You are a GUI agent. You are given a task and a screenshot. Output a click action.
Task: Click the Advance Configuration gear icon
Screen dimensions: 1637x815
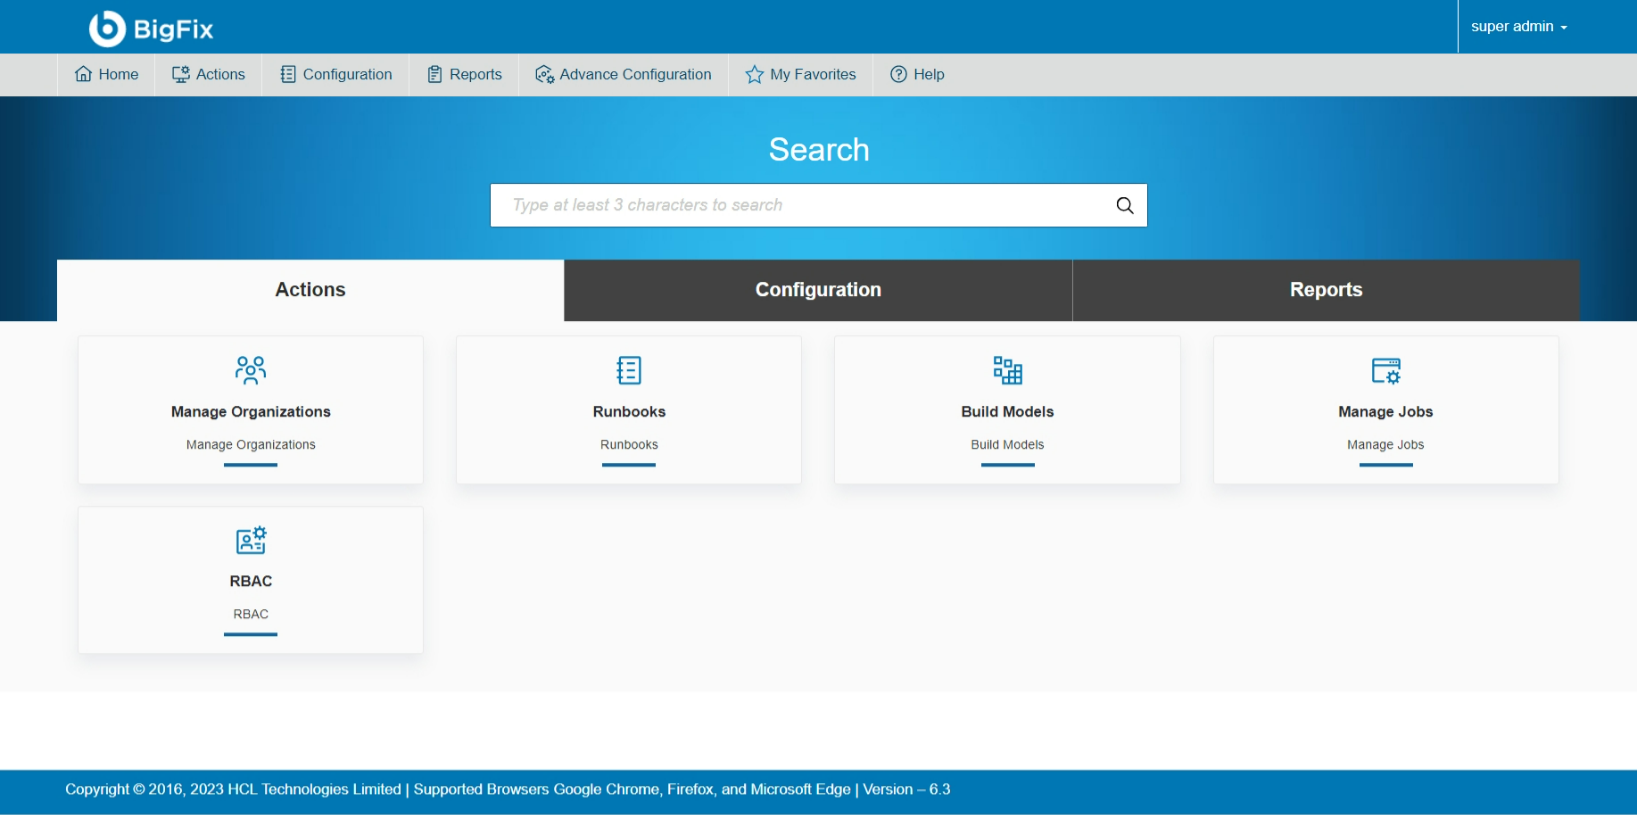(545, 74)
